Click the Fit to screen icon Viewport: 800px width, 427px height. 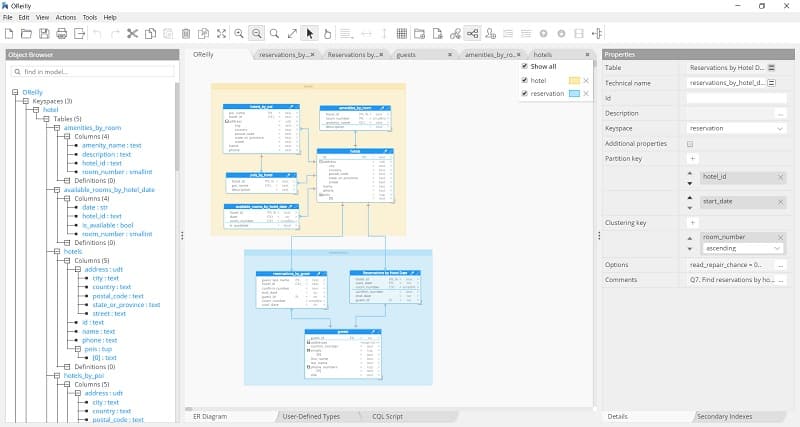[221, 34]
